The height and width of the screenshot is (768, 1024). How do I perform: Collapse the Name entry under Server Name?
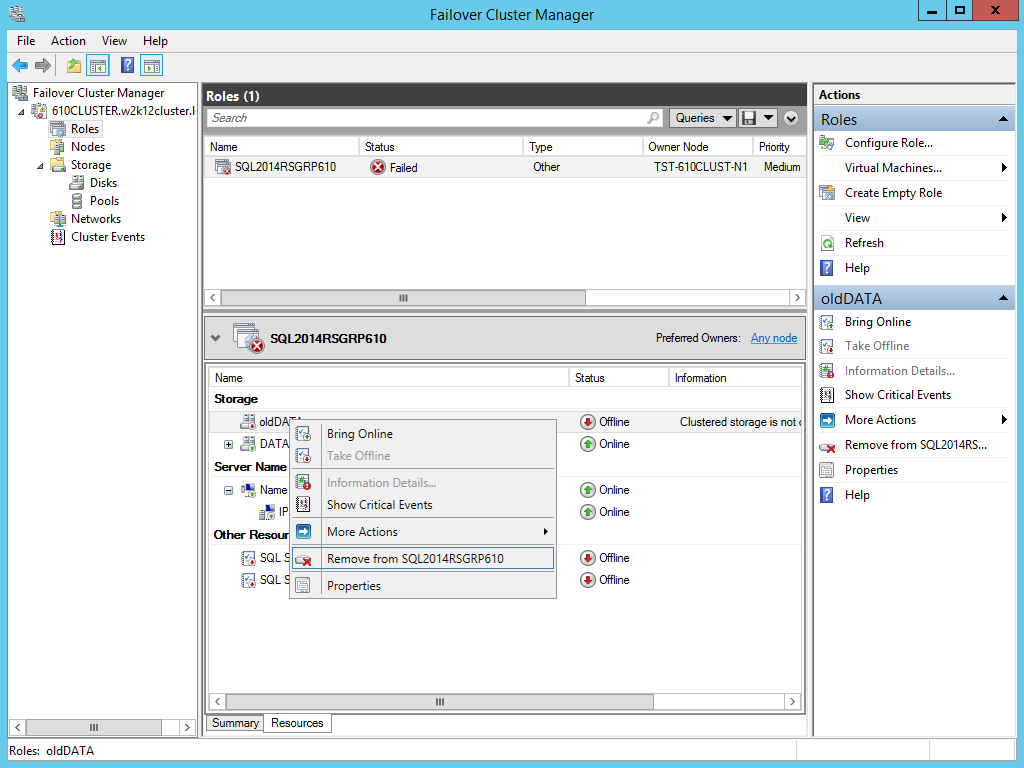pos(229,489)
